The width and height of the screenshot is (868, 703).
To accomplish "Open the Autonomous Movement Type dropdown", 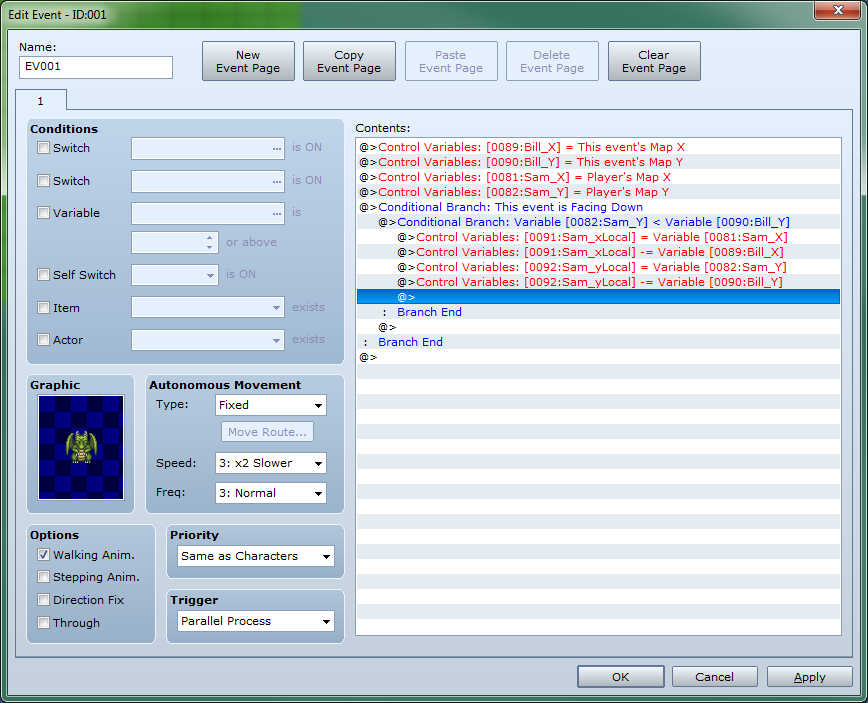I will [271, 405].
